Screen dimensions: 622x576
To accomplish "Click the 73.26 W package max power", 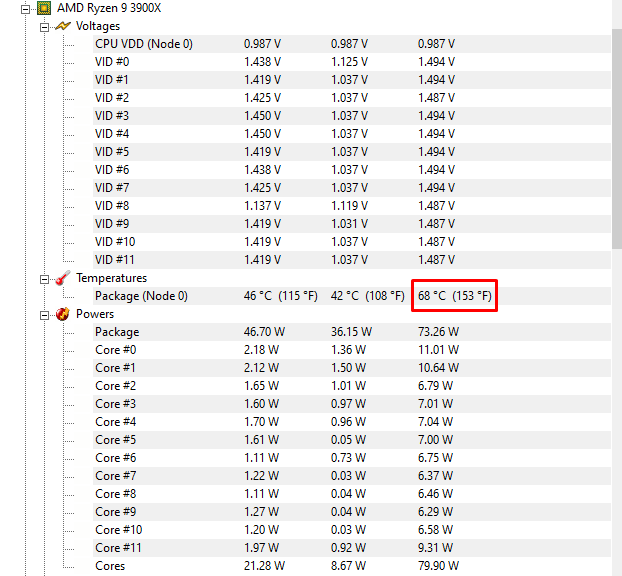I will [x=438, y=332].
